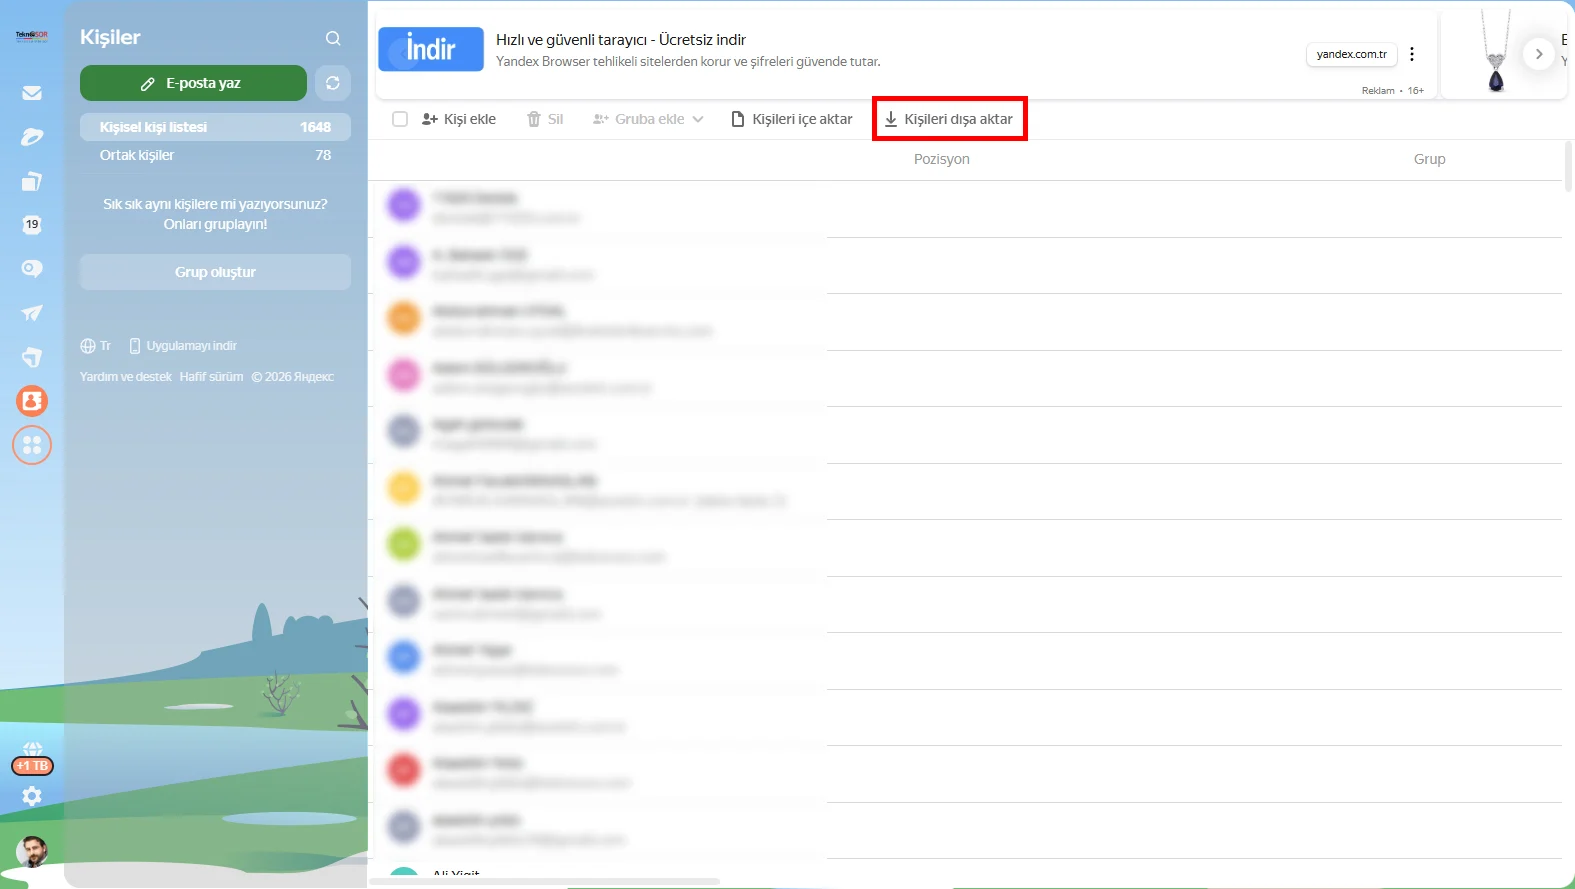The image size is (1575, 889).
Task: Change language via Tr selector
Action: 96,346
